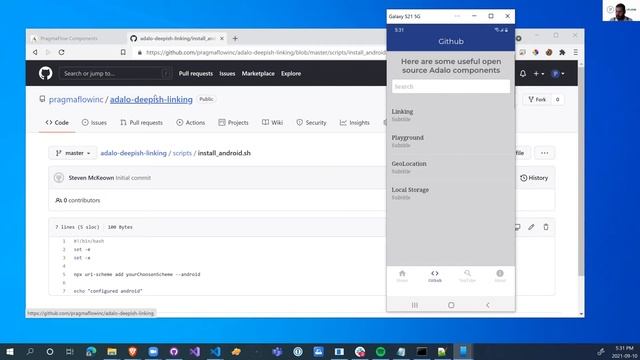Expand the master branch dropdown
This screenshot has width=640, height=360.
[73, 153]
